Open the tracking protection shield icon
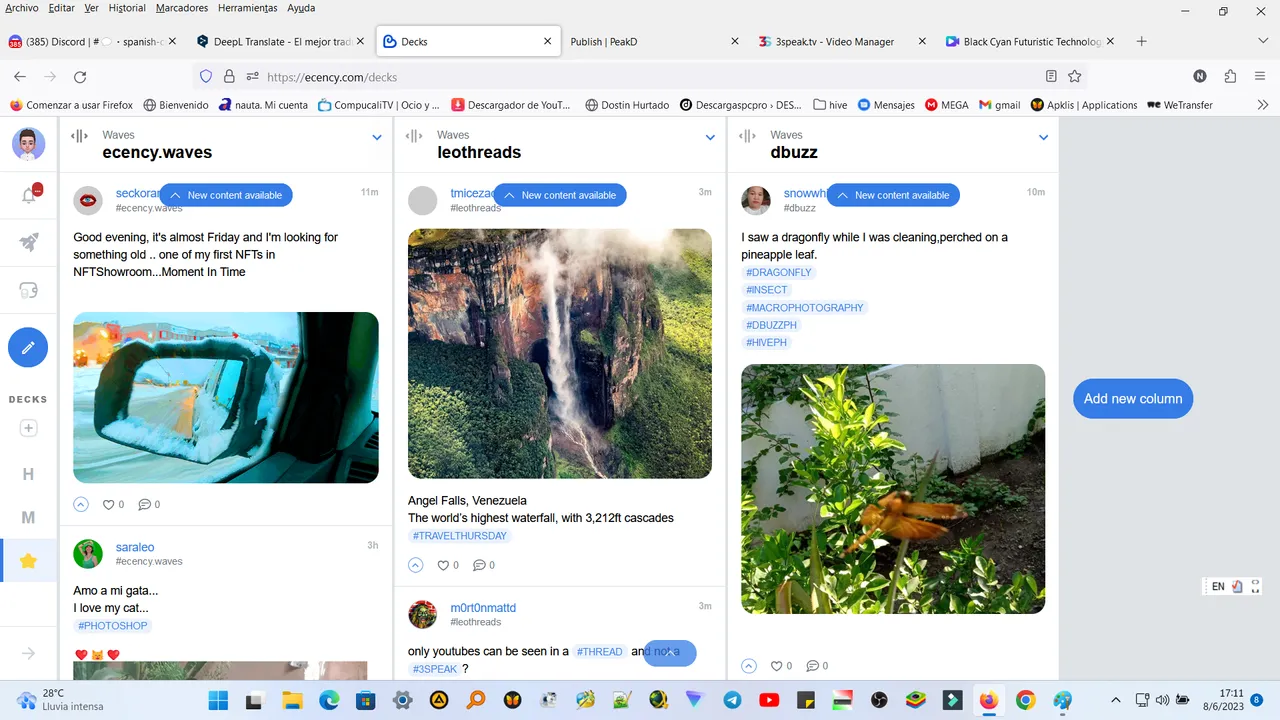The height and width of the screenshot is (720, 1280). (206, 77)
